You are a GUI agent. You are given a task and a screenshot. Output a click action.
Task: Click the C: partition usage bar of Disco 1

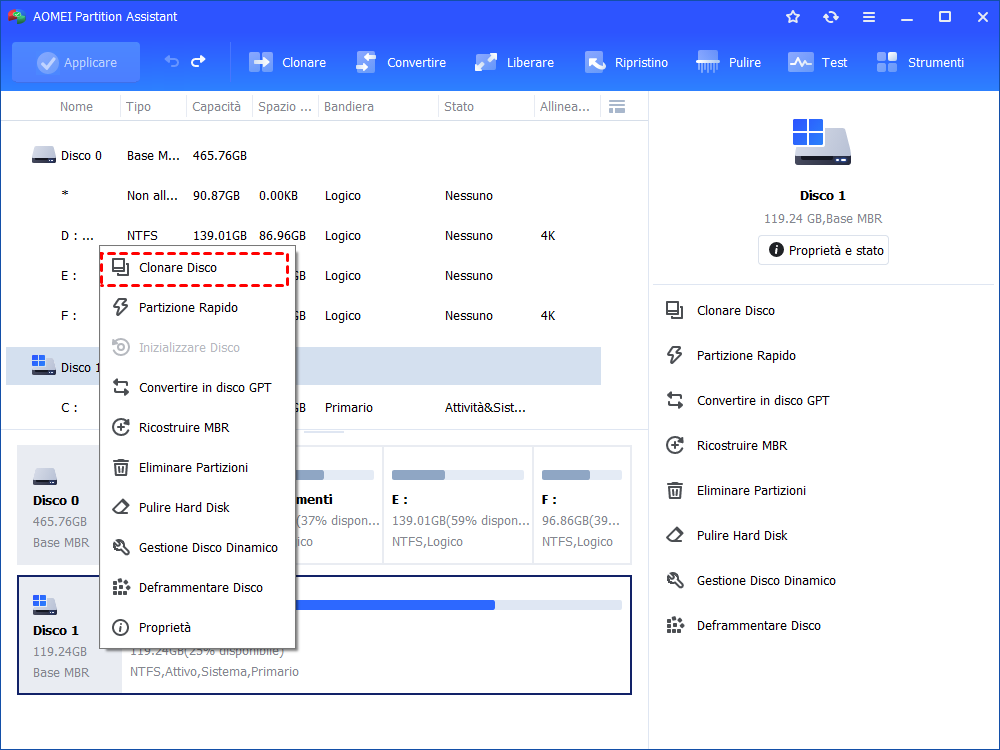(458, 605)
